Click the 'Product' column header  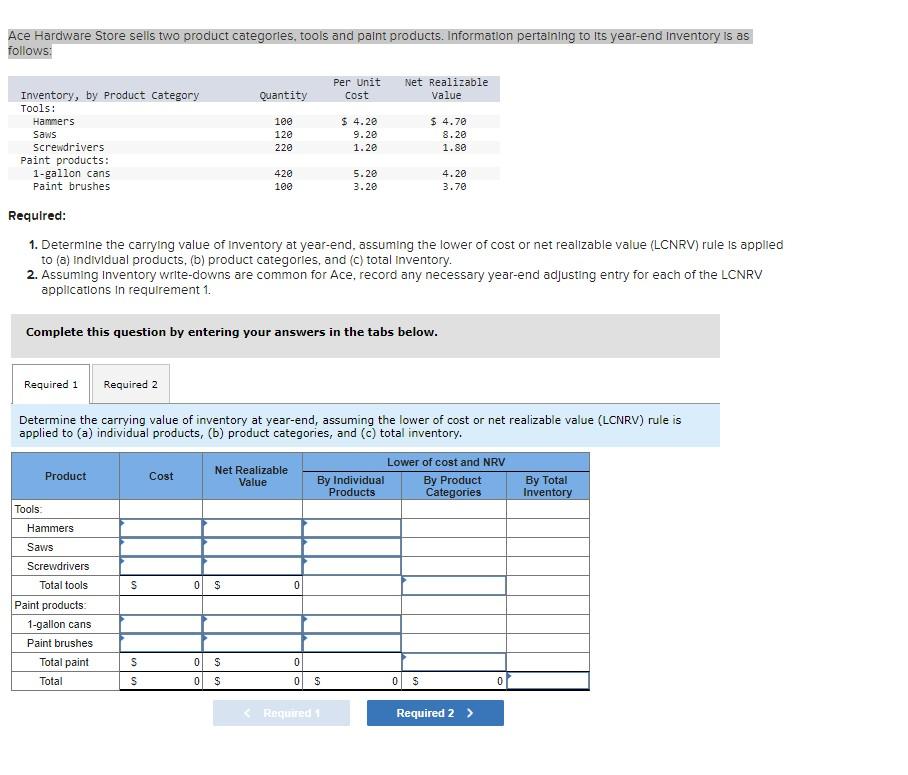(x=65, y=476)
